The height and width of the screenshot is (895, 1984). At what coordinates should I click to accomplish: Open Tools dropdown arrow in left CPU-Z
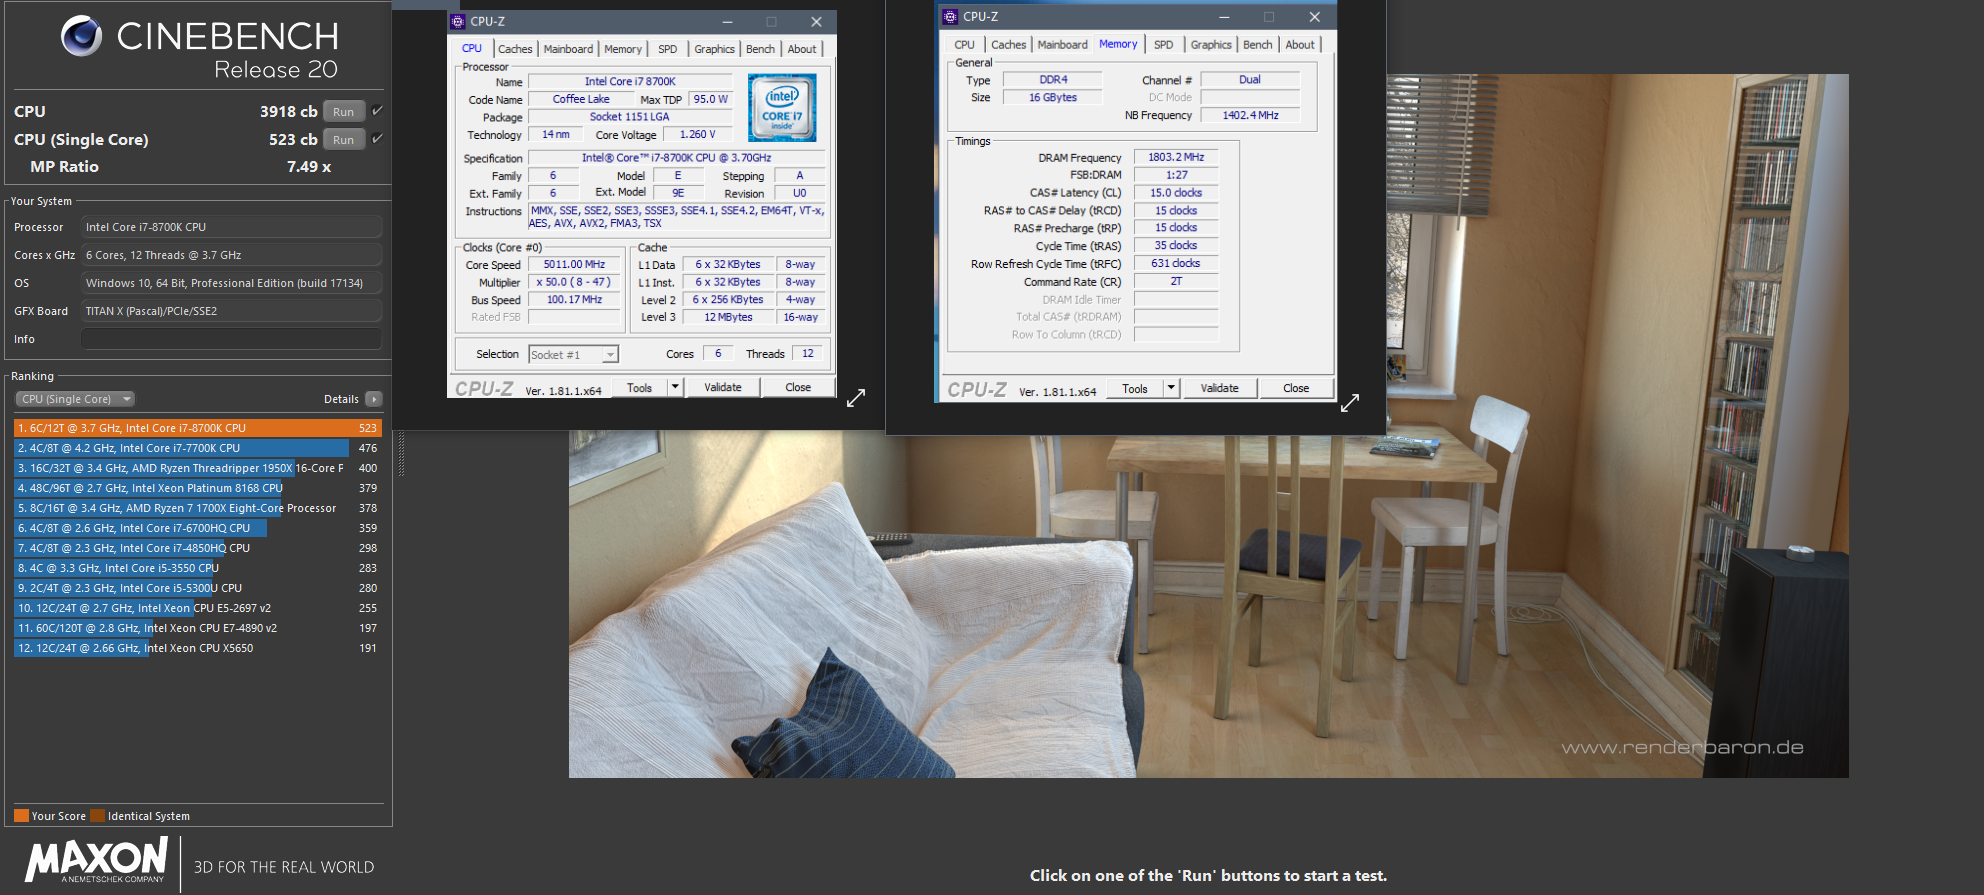(675, 388)
